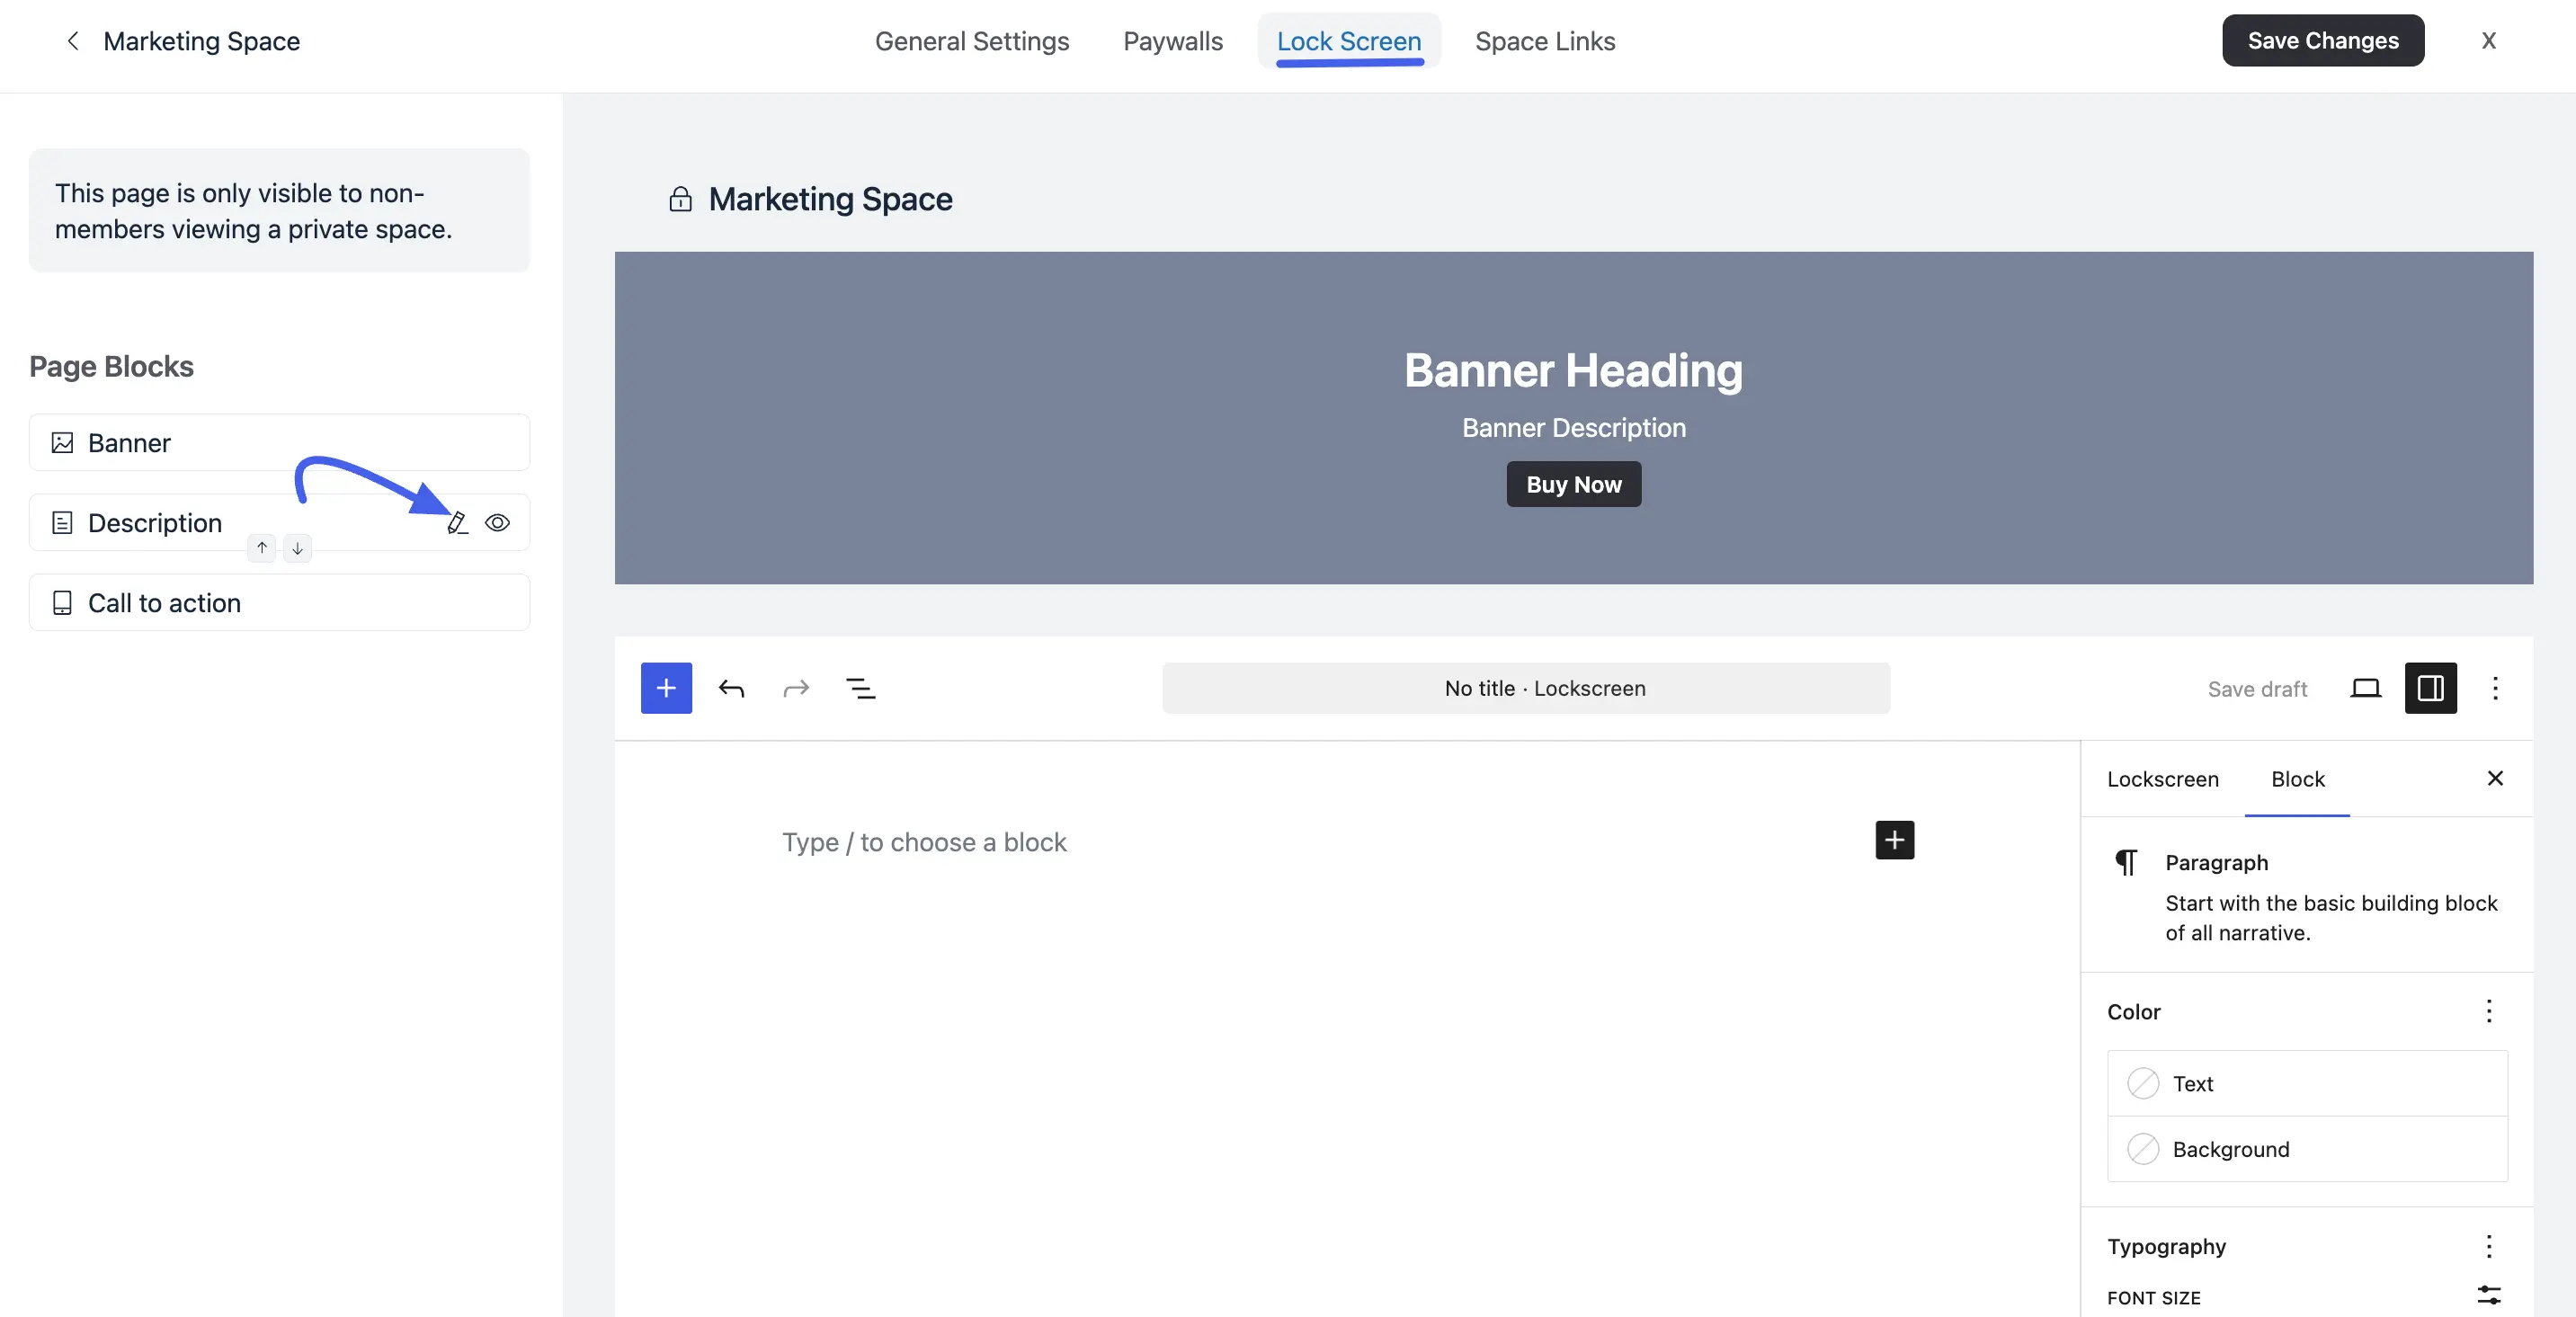Redo the editor change

pos(796,688)
